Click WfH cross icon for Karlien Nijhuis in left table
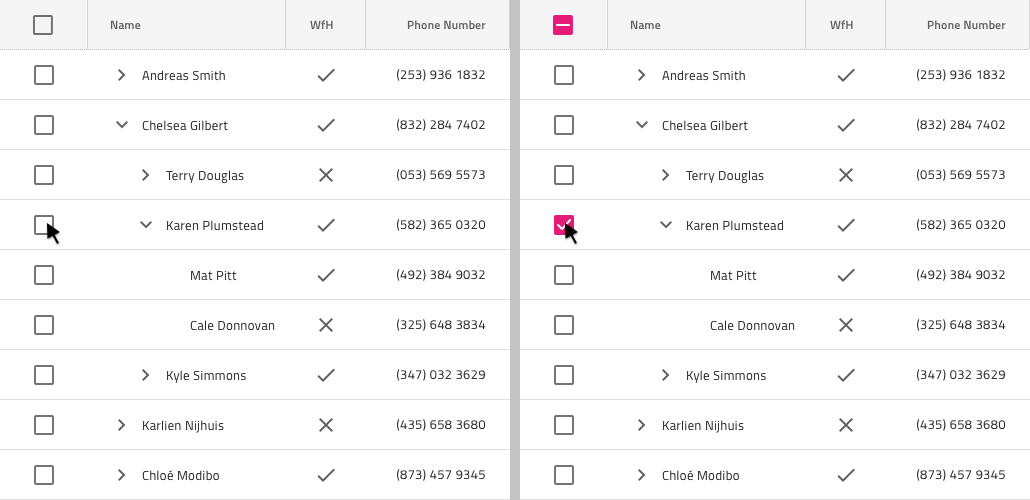This screenshot has width=1030, height=500. 325,425
